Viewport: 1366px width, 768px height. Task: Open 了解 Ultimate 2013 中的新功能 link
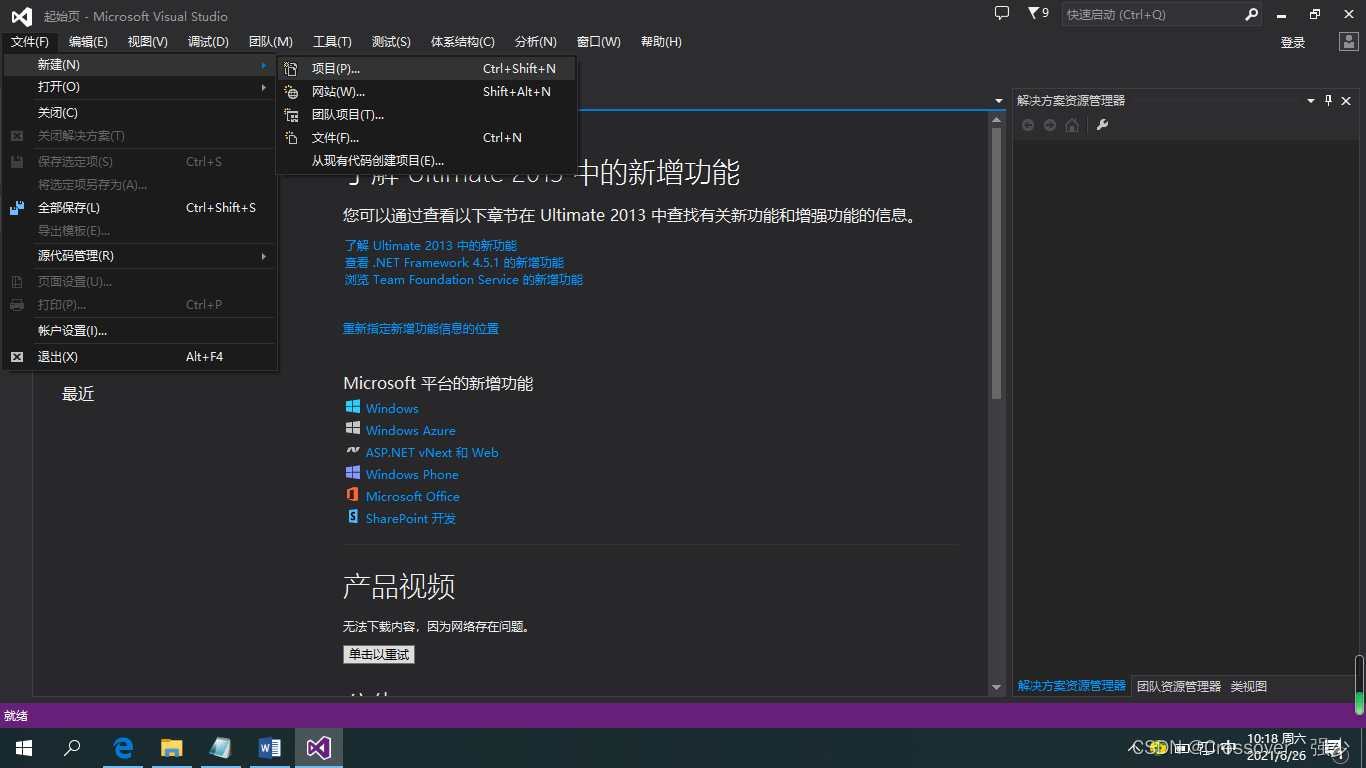(x=431, y=246)
